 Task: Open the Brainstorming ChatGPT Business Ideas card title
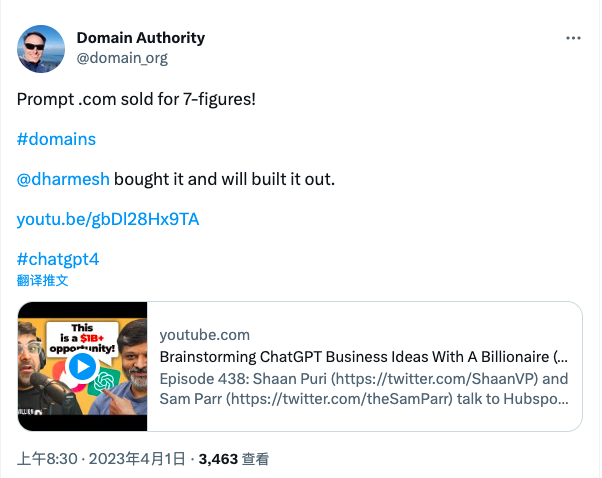tap(364, 357)
